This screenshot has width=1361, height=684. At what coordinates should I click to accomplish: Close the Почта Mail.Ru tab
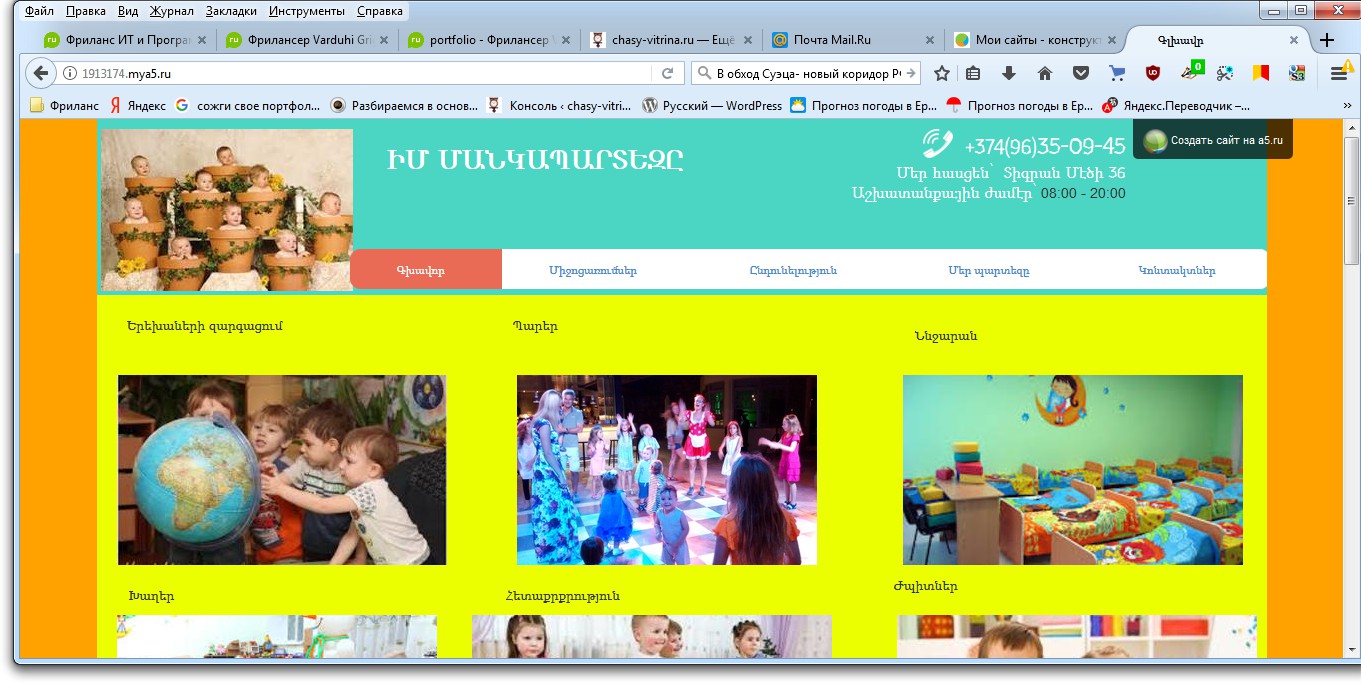930,40
